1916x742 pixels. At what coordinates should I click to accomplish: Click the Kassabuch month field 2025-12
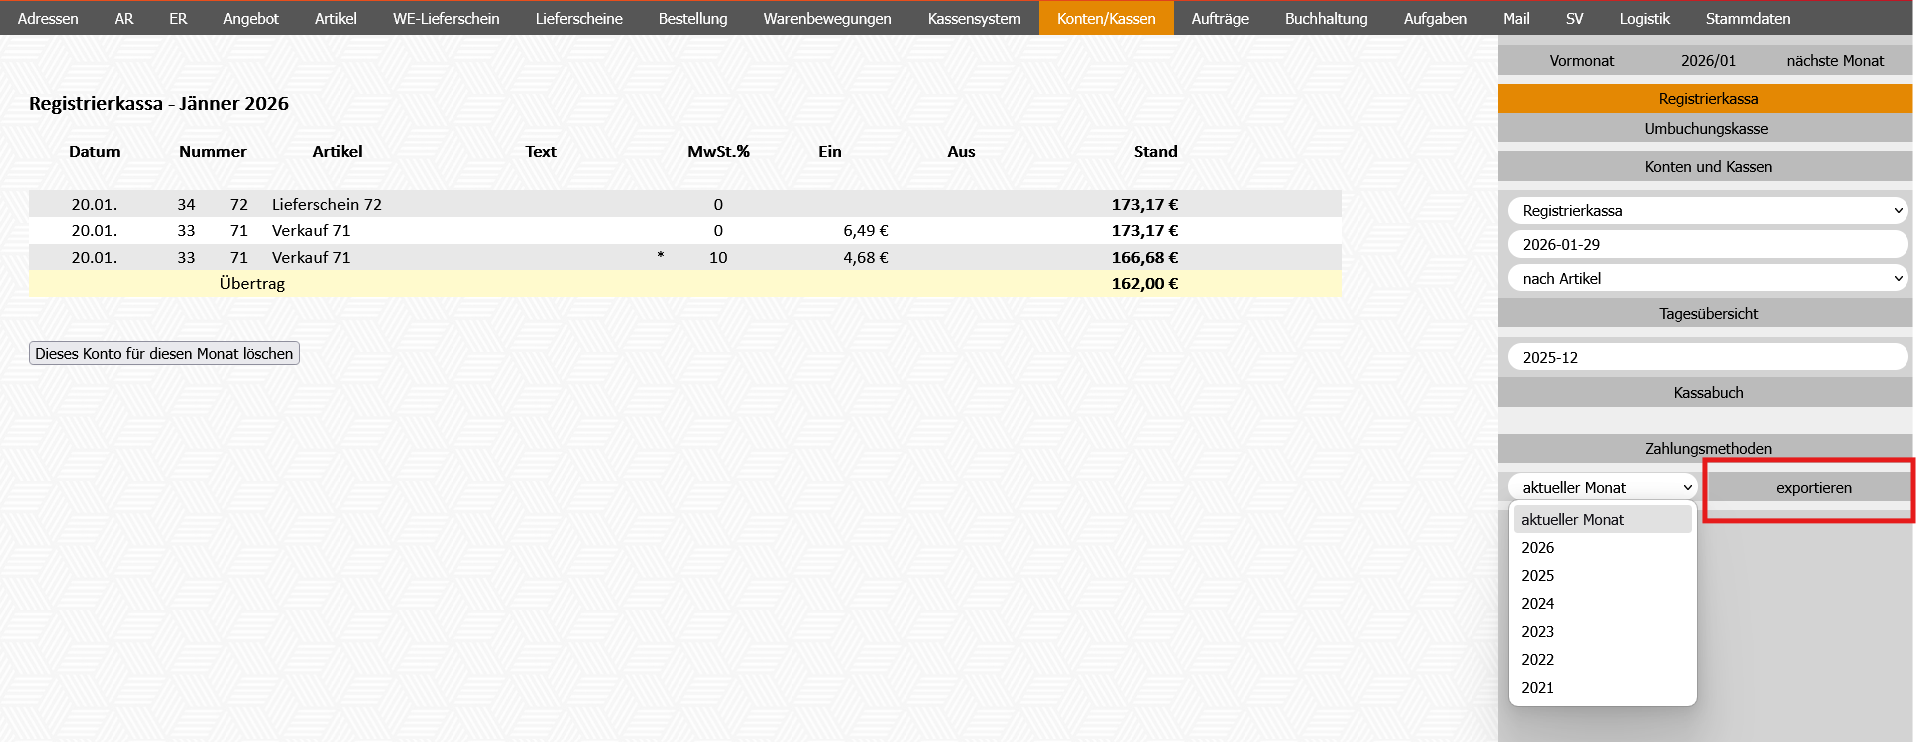1707,358
